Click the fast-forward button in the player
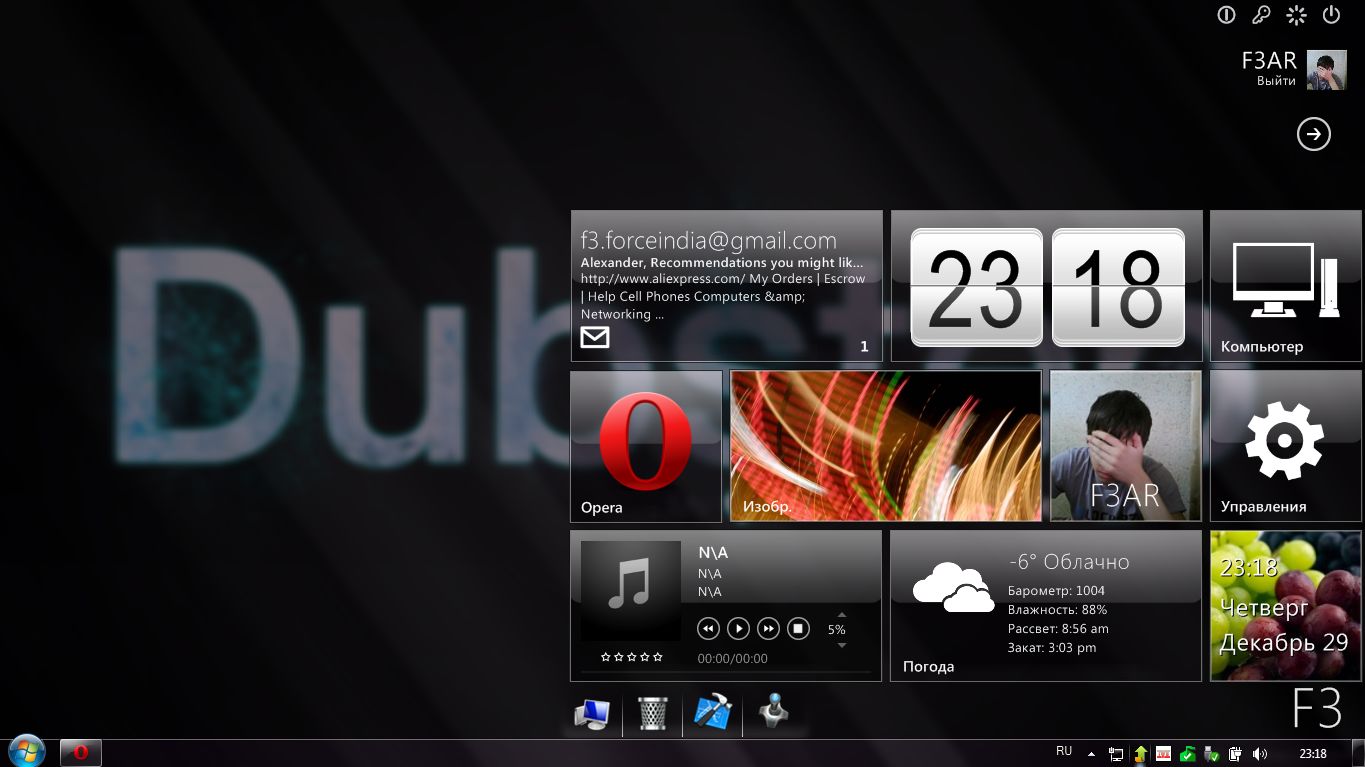This screenshot has width=1365, height=767. [x=768, y=628]
